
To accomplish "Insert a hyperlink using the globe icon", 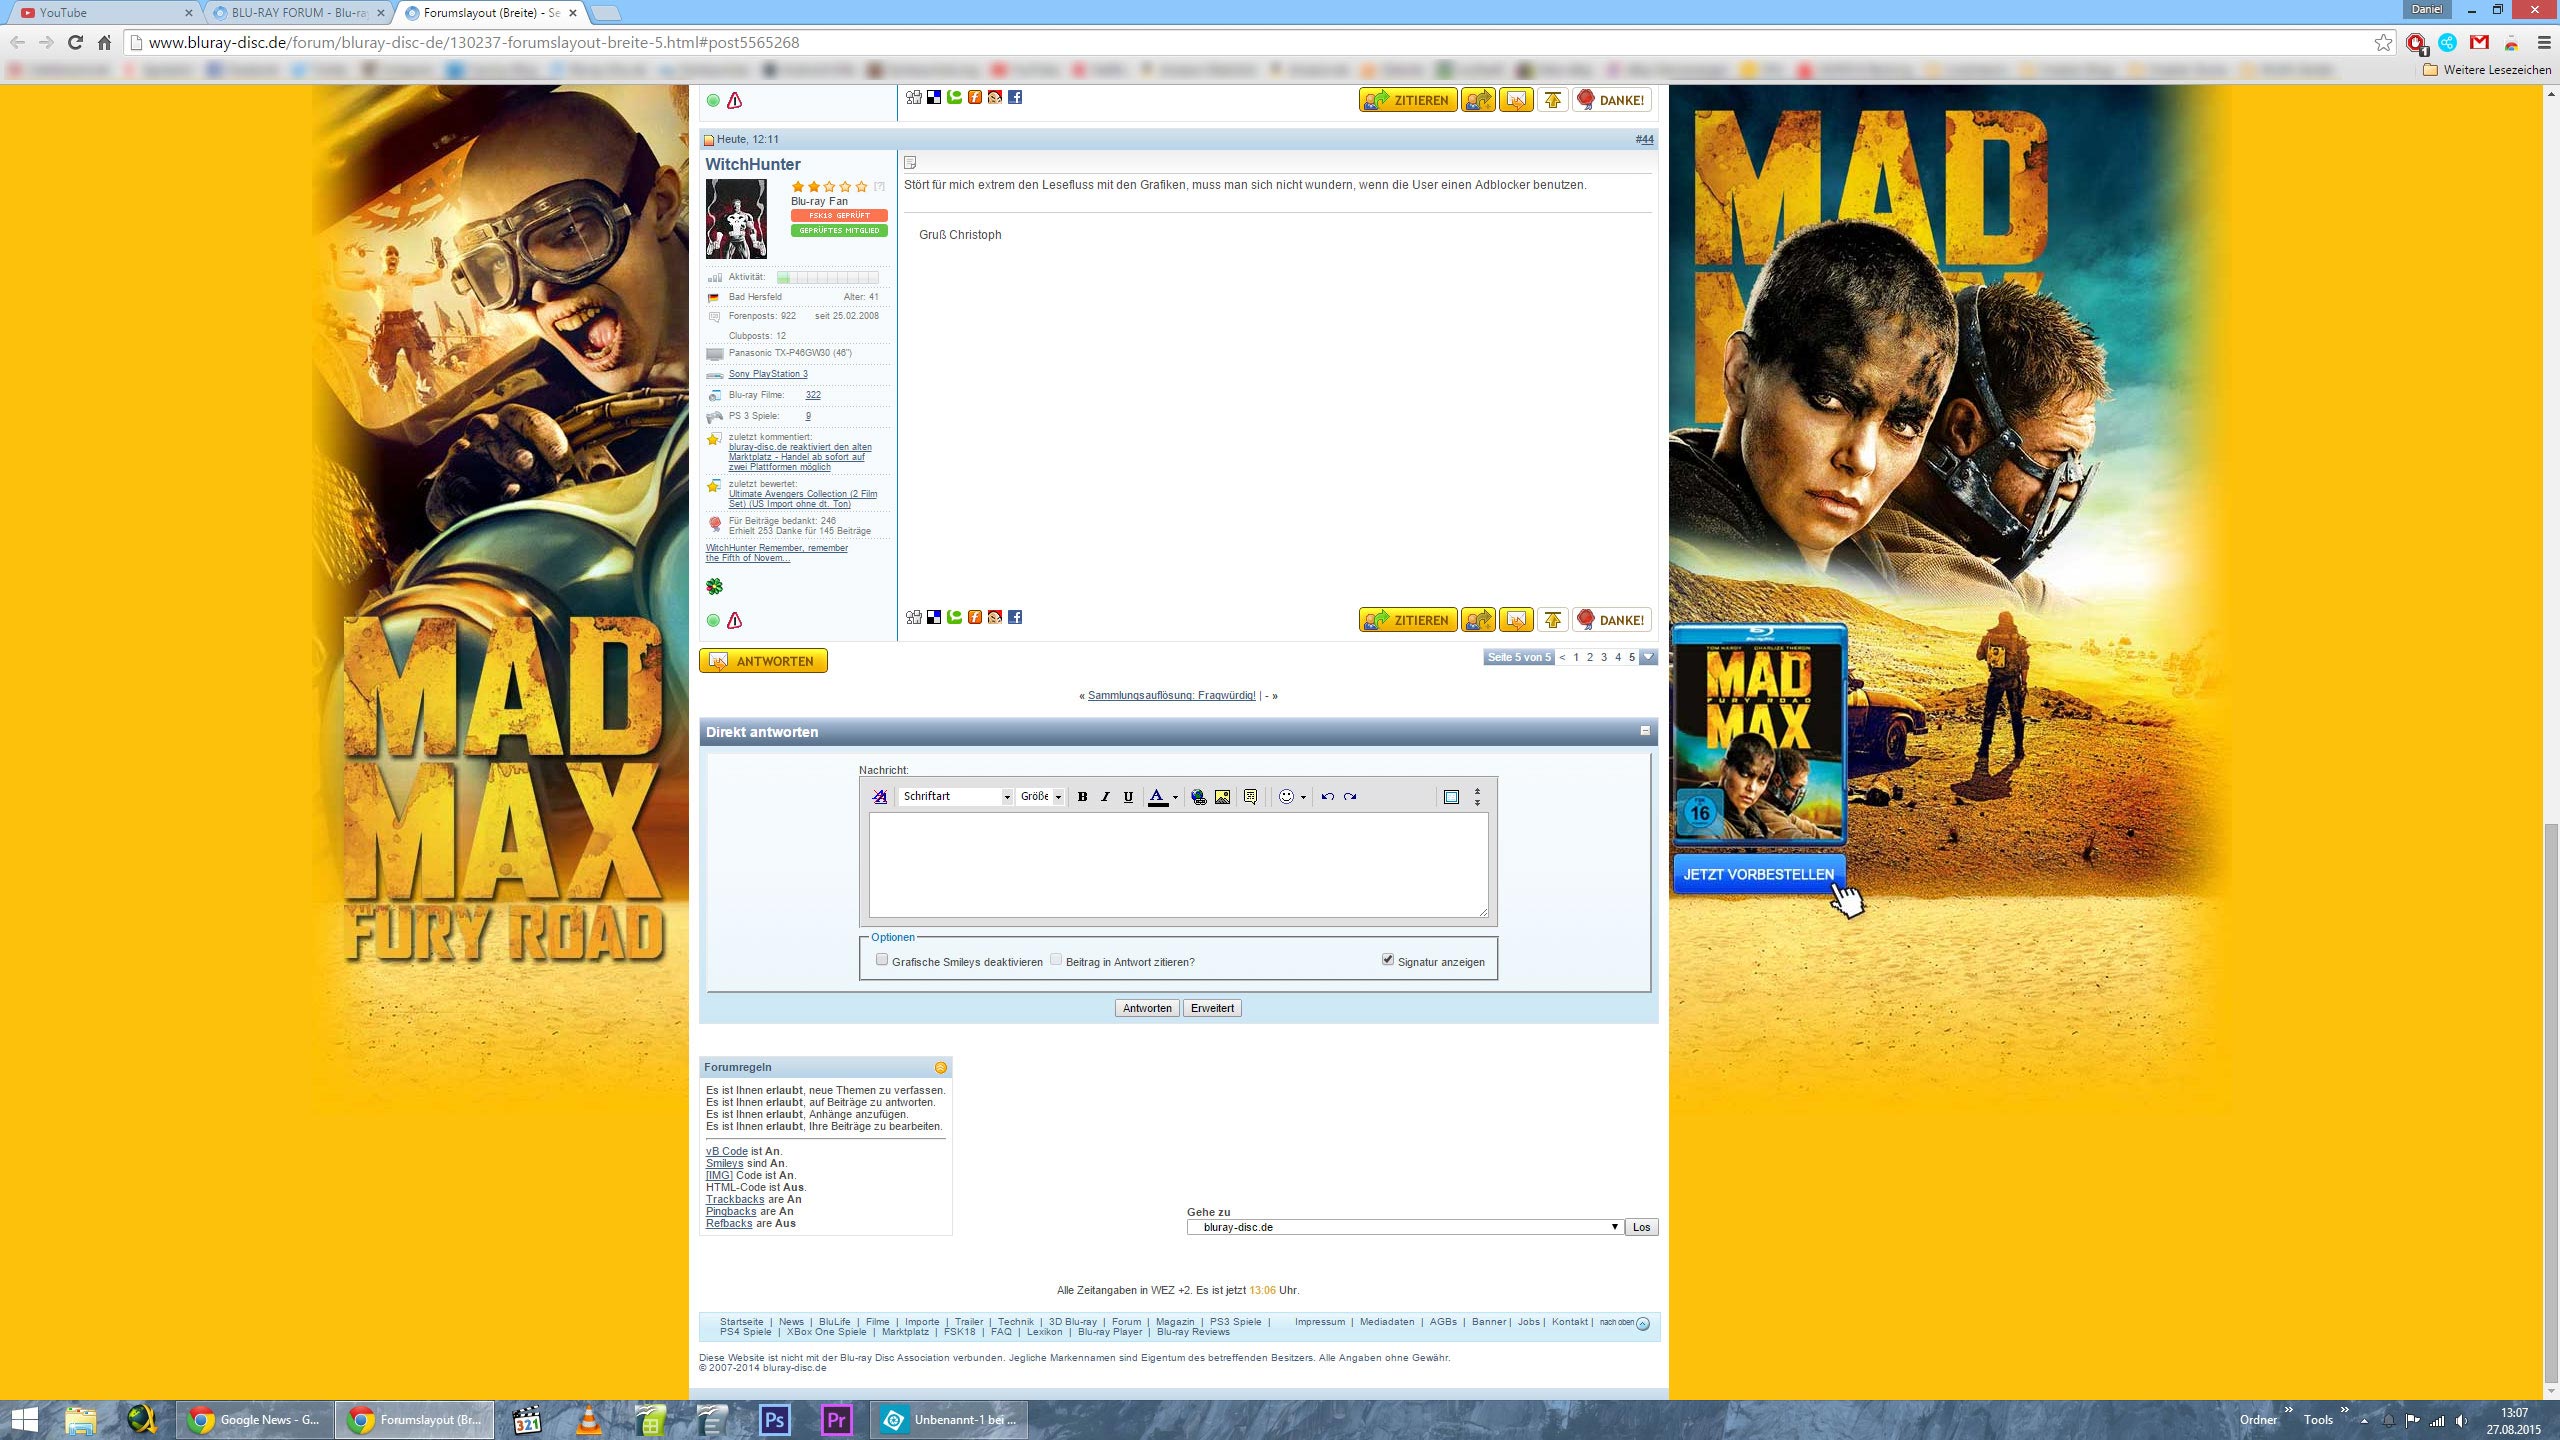I will click(x=1198, y=797).
